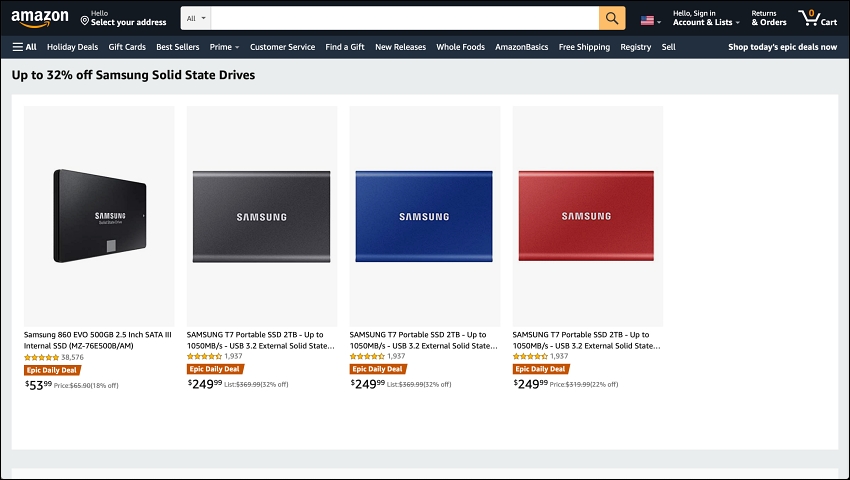Click the Select your address location link
The height and width of the screenshot is (480, 850).
click(124, 18)
